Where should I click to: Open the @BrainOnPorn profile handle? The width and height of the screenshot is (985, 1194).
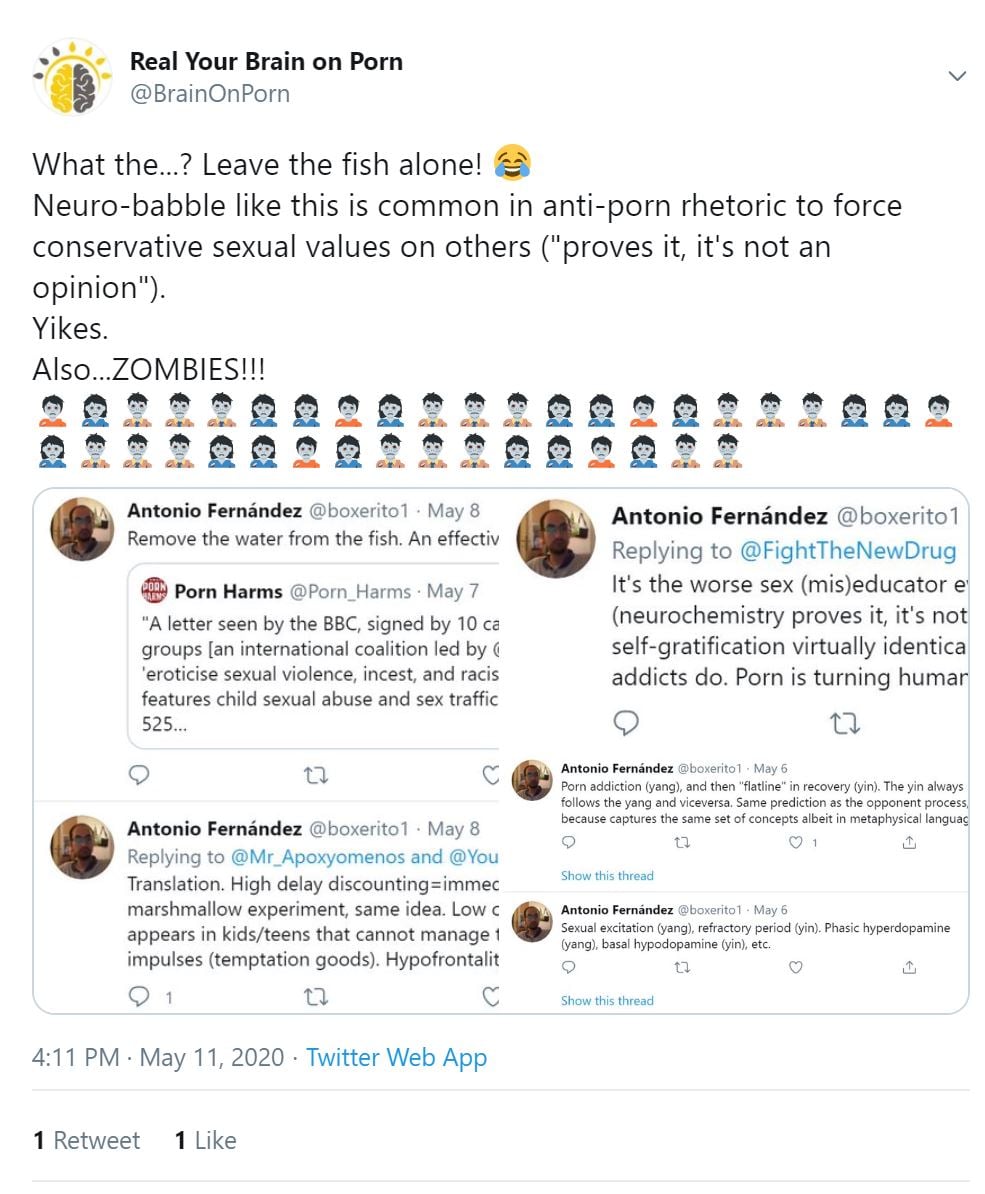point(209,94)
